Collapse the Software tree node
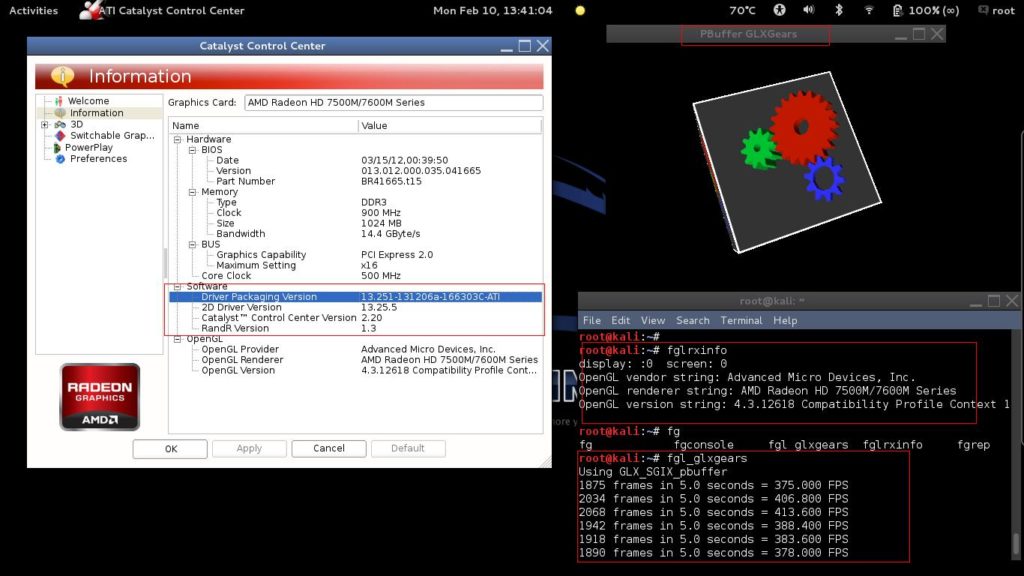Viewport: 1024px width, 576px height. click(177, 286)
